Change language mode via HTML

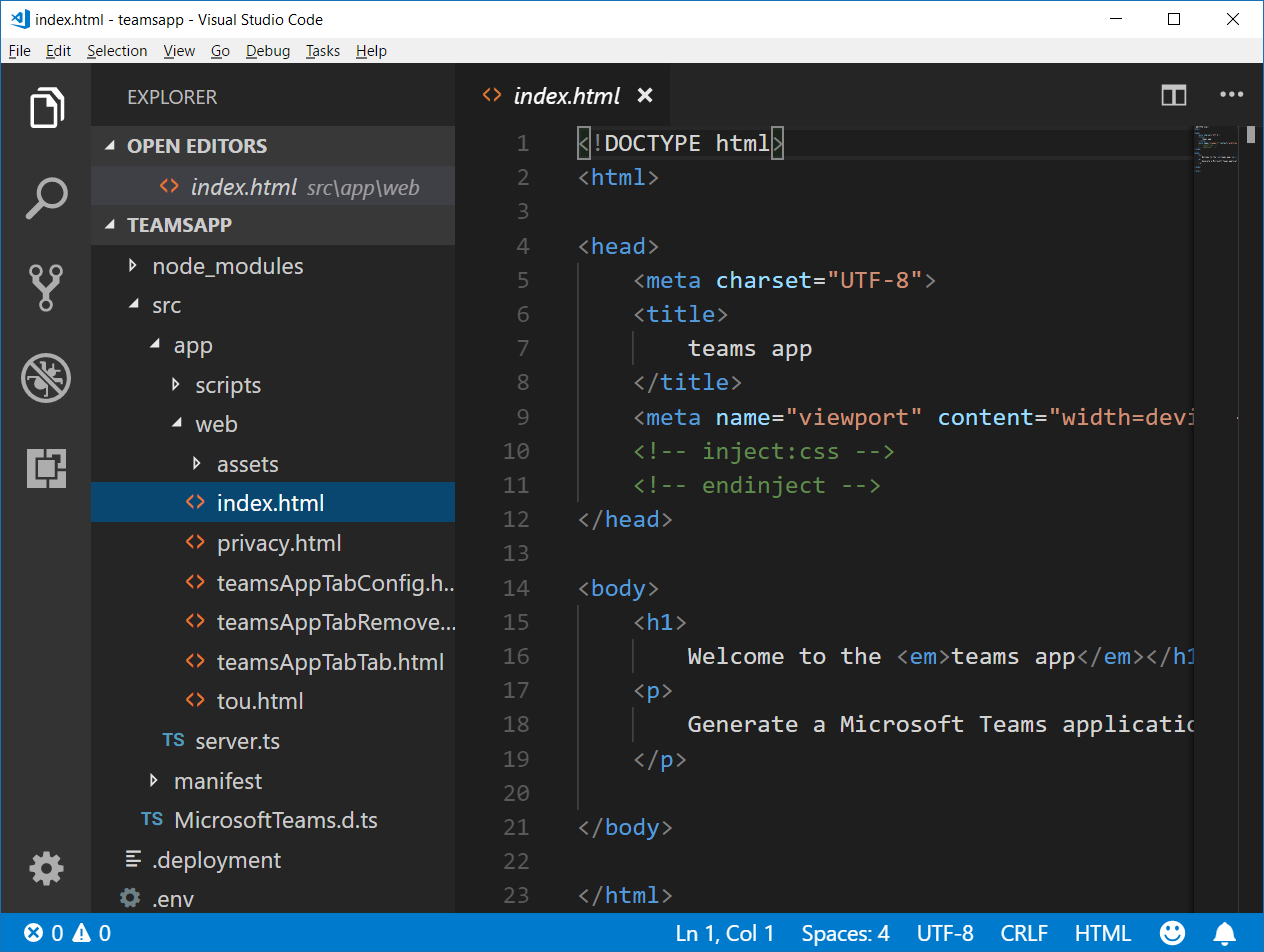pyautogui.click(x=1103, y=933)
